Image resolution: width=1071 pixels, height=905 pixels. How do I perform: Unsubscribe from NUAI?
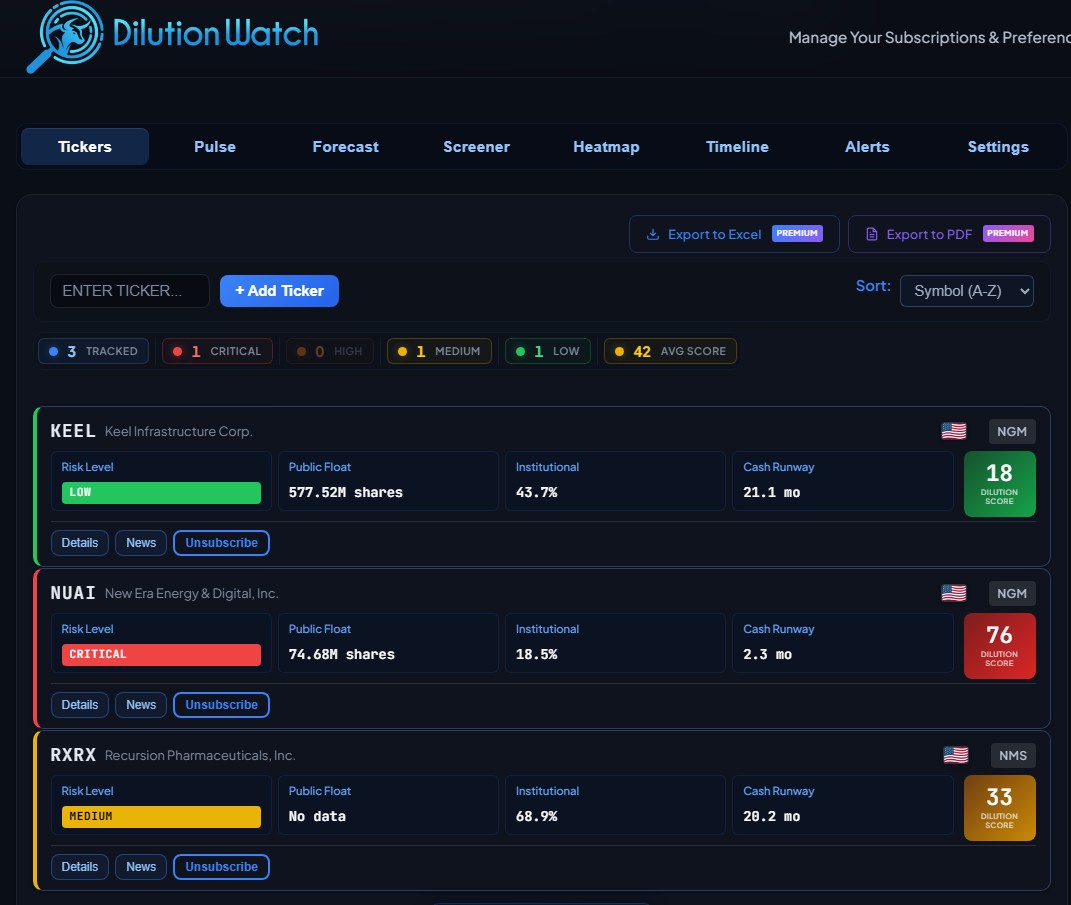[x=221, y=705]
